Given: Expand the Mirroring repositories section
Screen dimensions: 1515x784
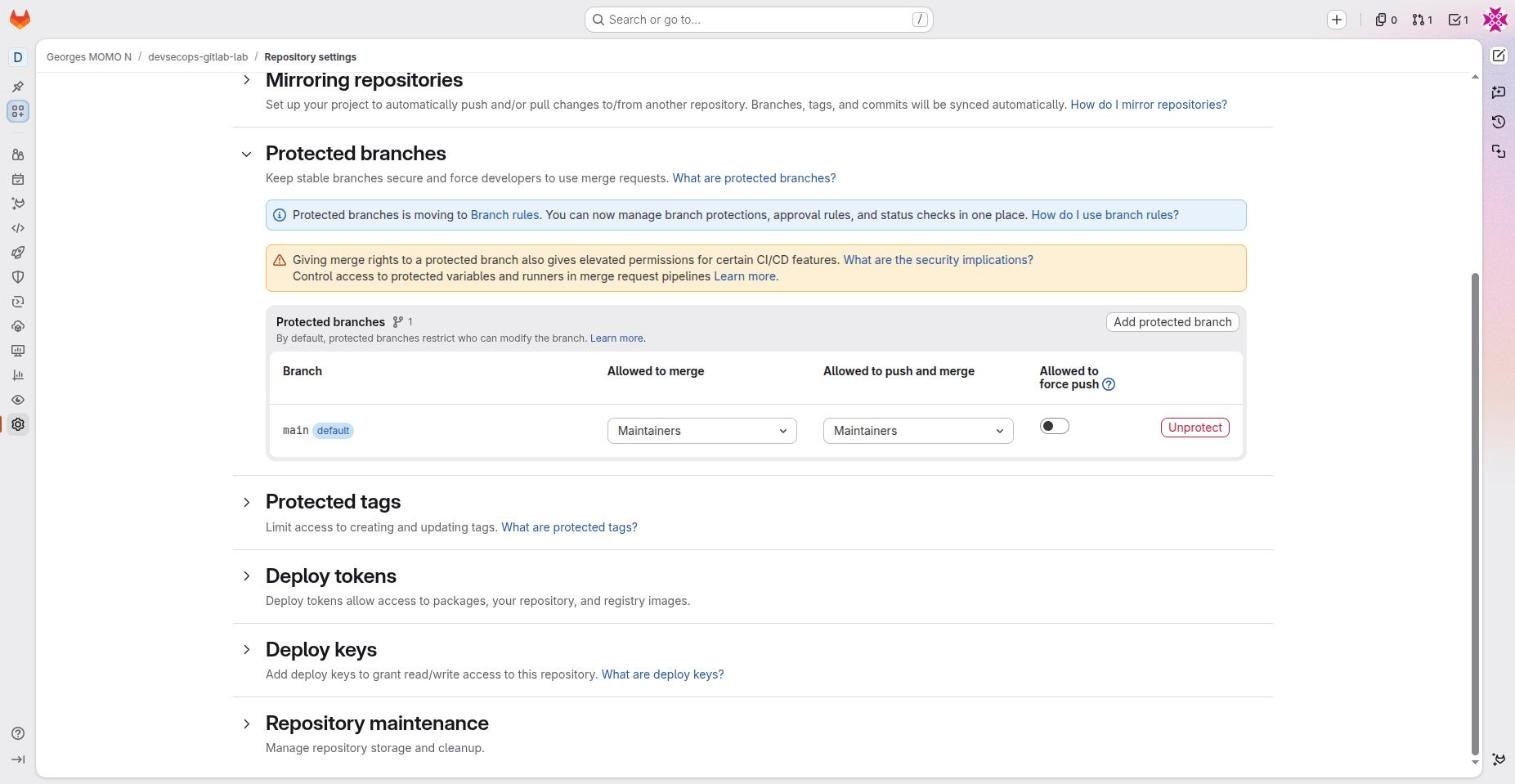Looking at the screenshot, I should 246,80.
